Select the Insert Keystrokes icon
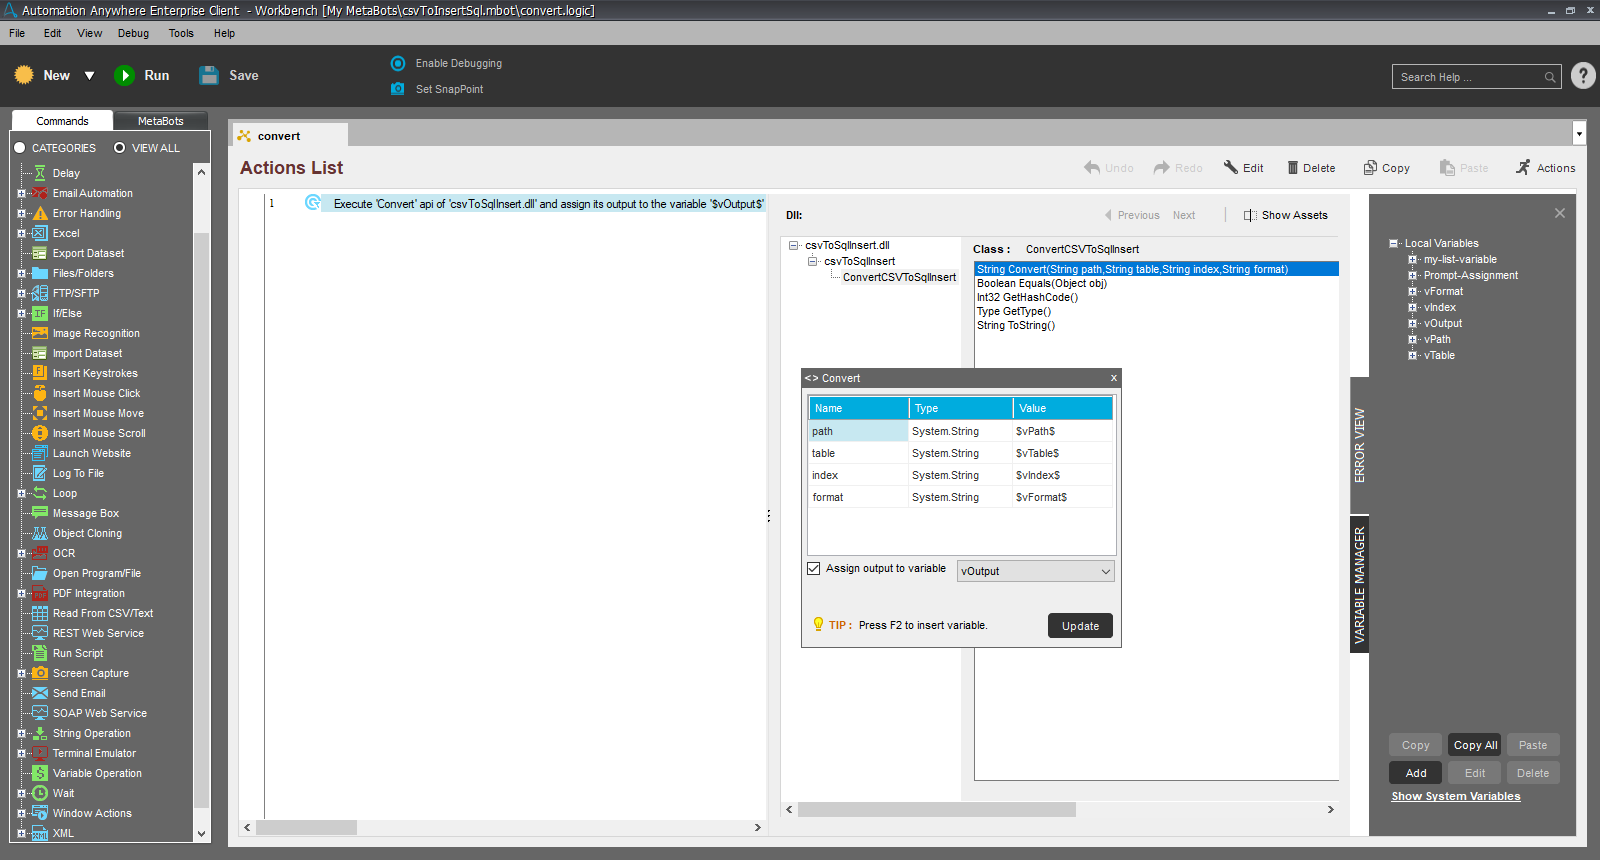1600x860 pixels. (x=40, y=373)
